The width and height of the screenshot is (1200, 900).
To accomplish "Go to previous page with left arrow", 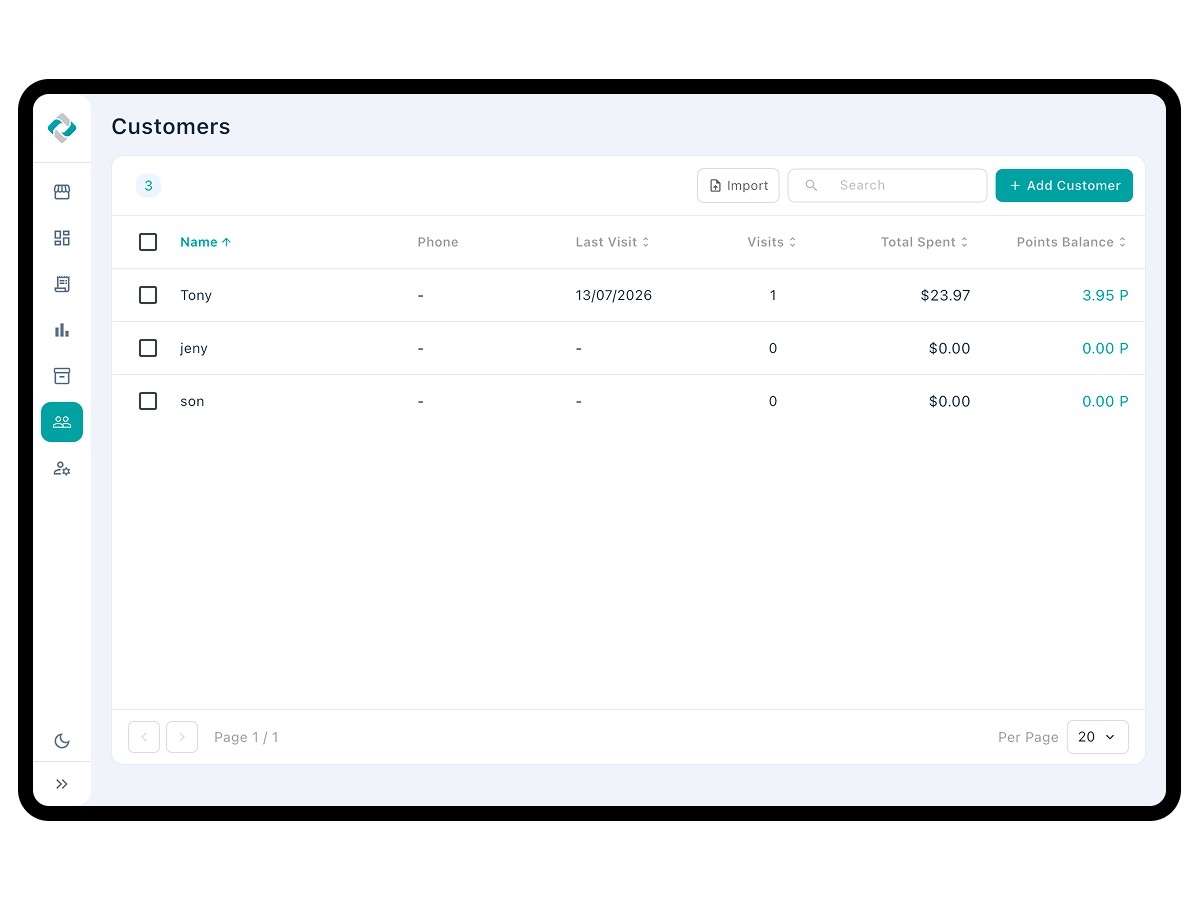I will [144, 737].
